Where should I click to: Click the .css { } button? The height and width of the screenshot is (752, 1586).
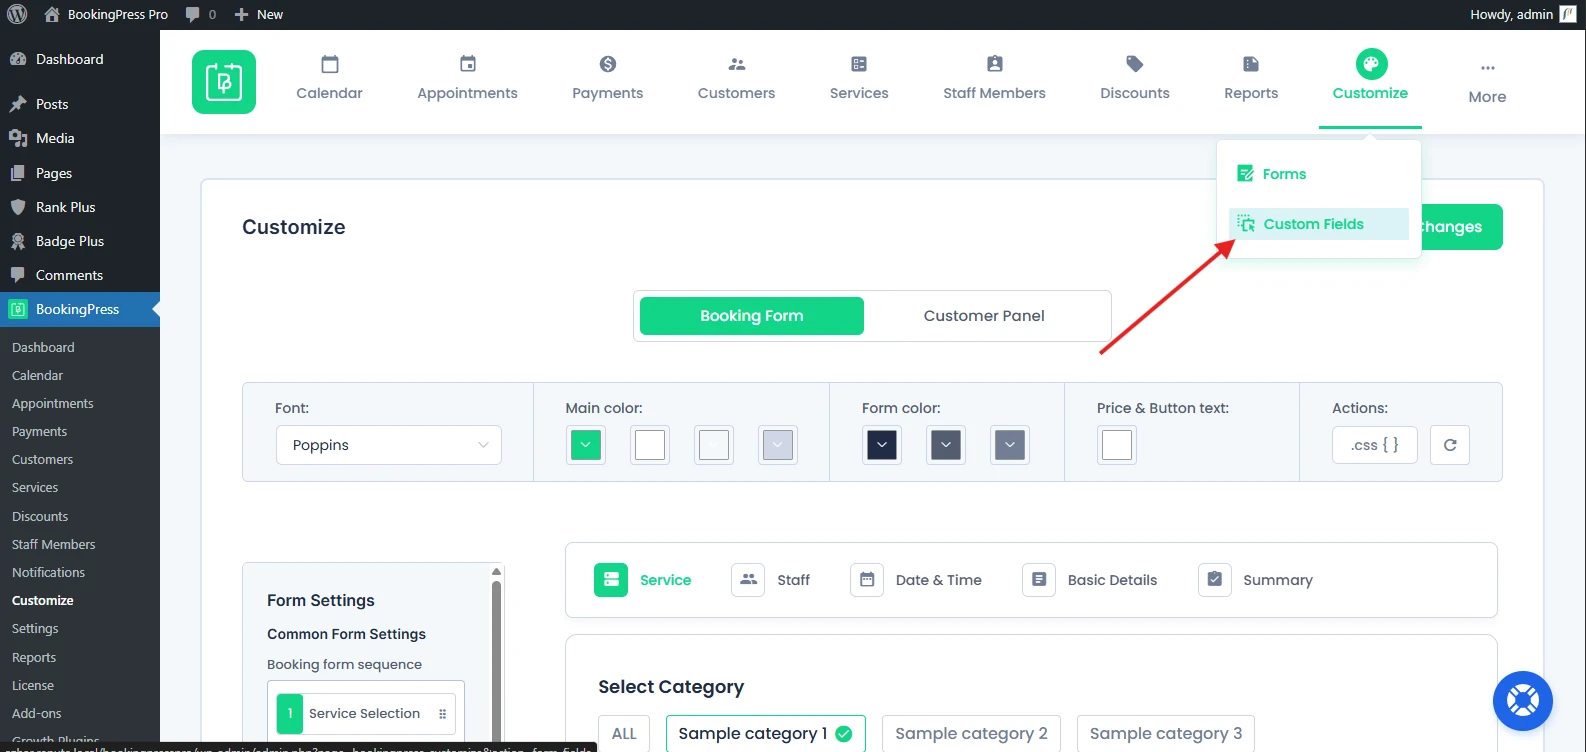[x=1375, y=445]
